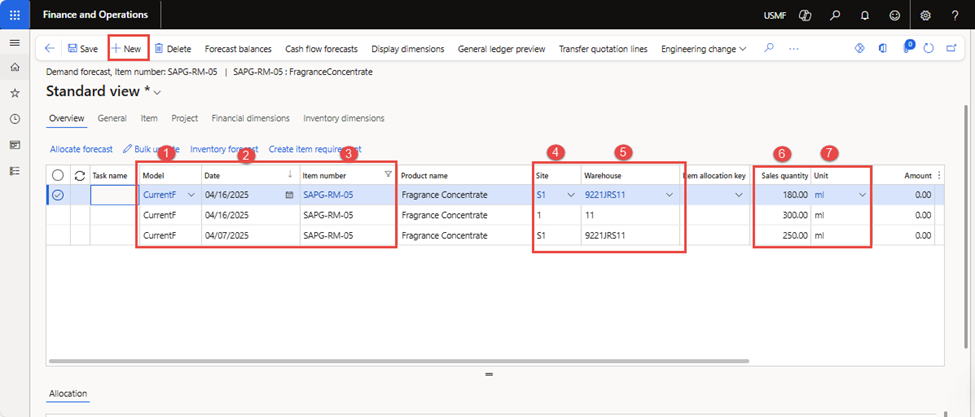Image resolution: width=975 pixels, height=417 pixels.
Task: Open Favorites star in the sidebar
Action: click(15, 93)
